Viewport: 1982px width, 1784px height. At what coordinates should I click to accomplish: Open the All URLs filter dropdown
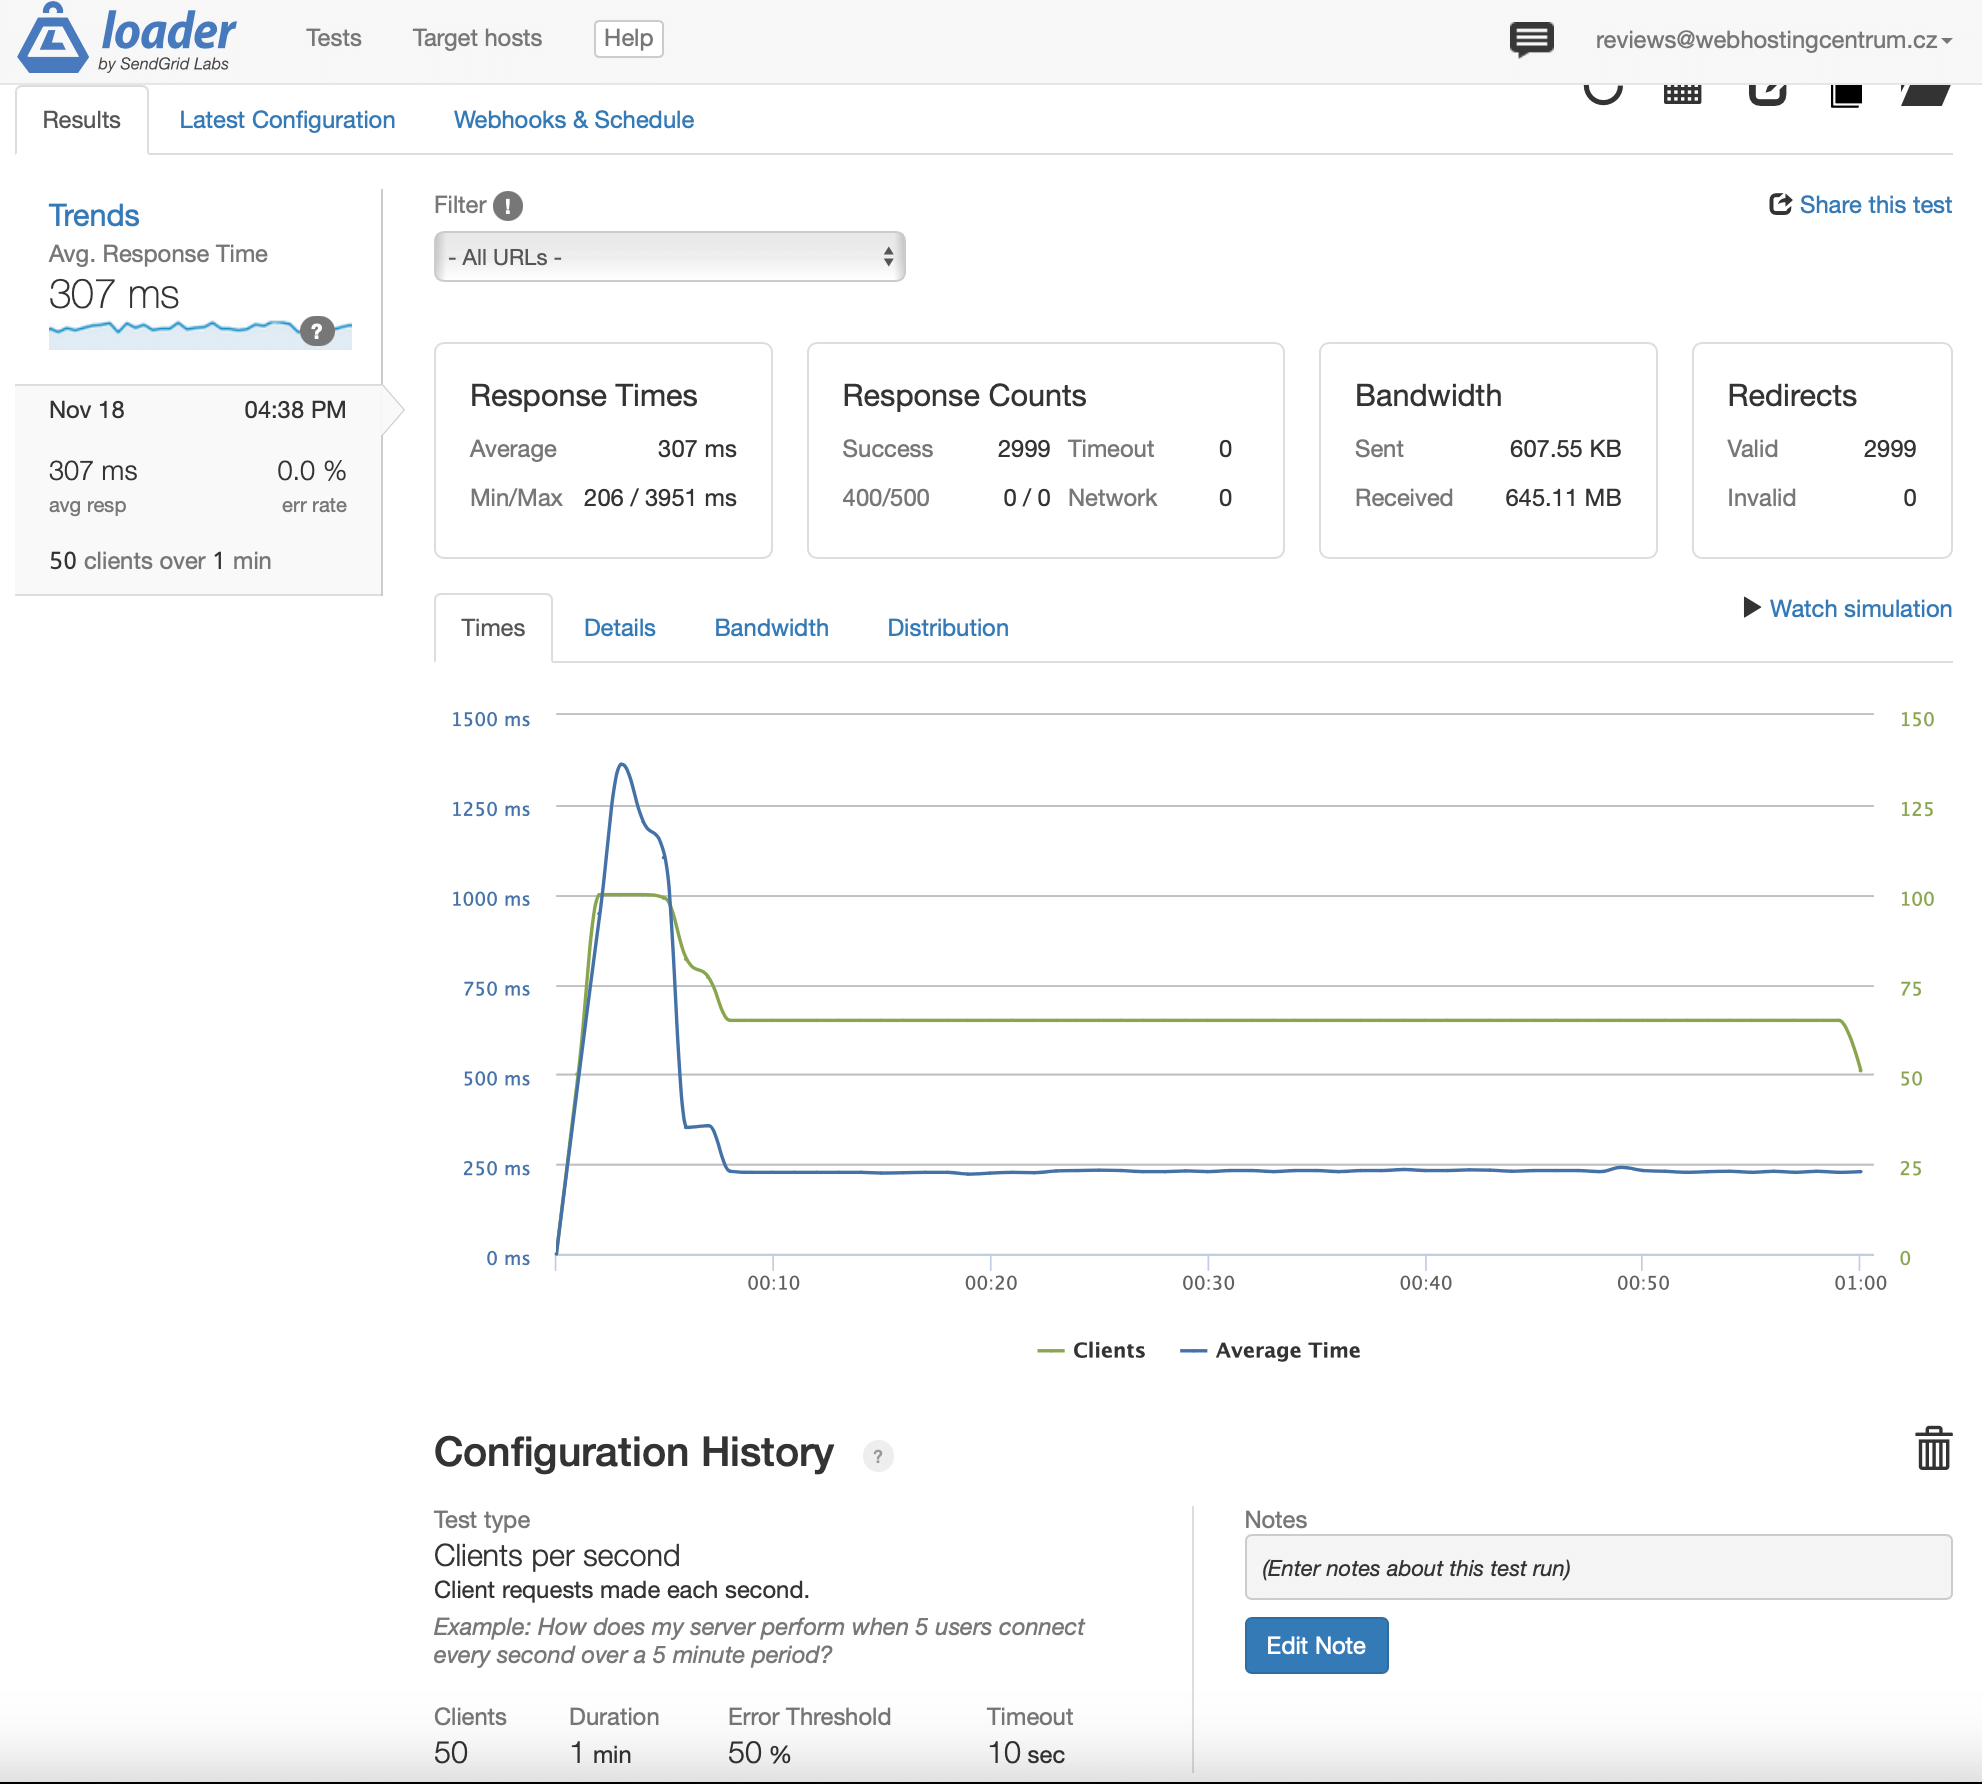coord(669,257)
